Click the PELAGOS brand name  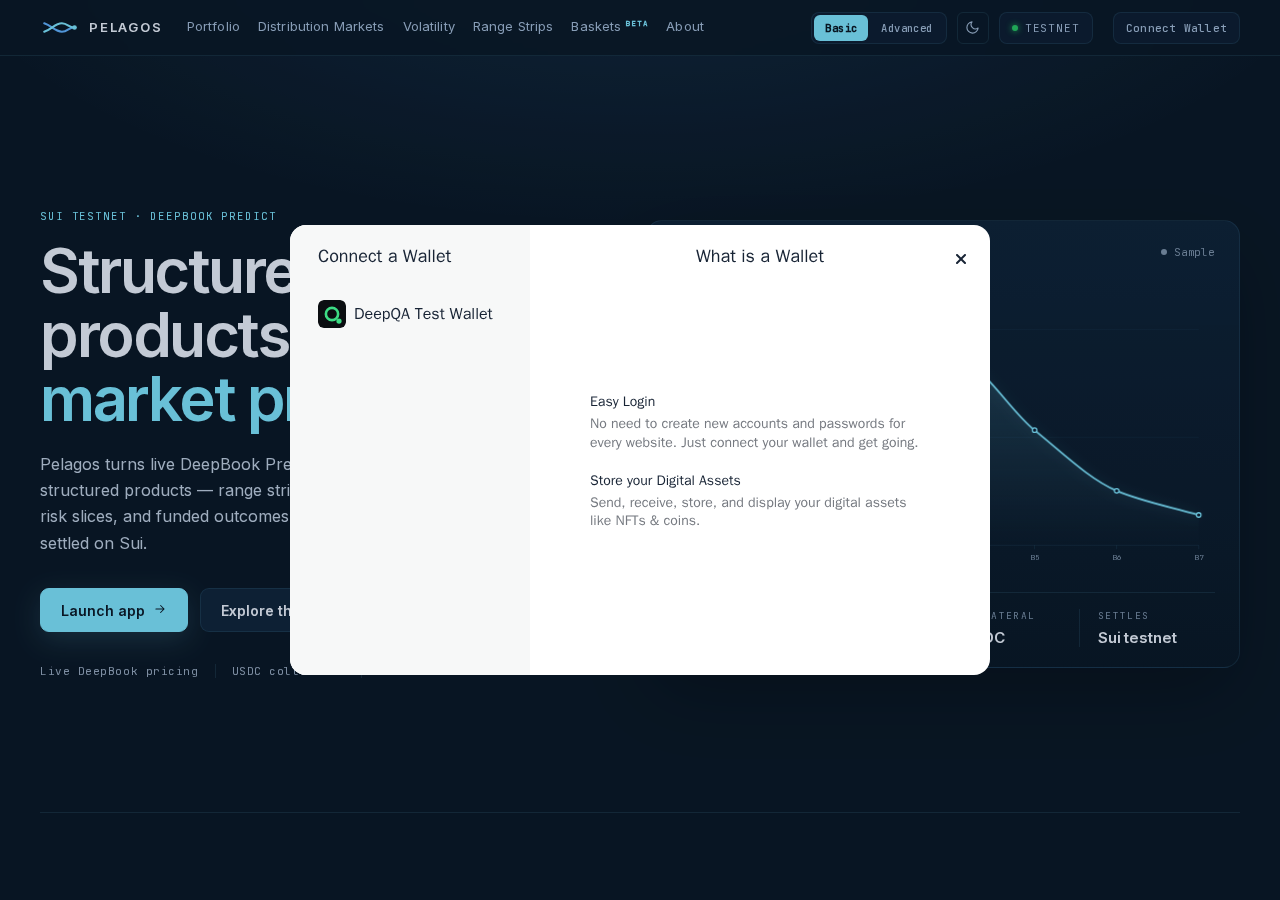[125, 28]
